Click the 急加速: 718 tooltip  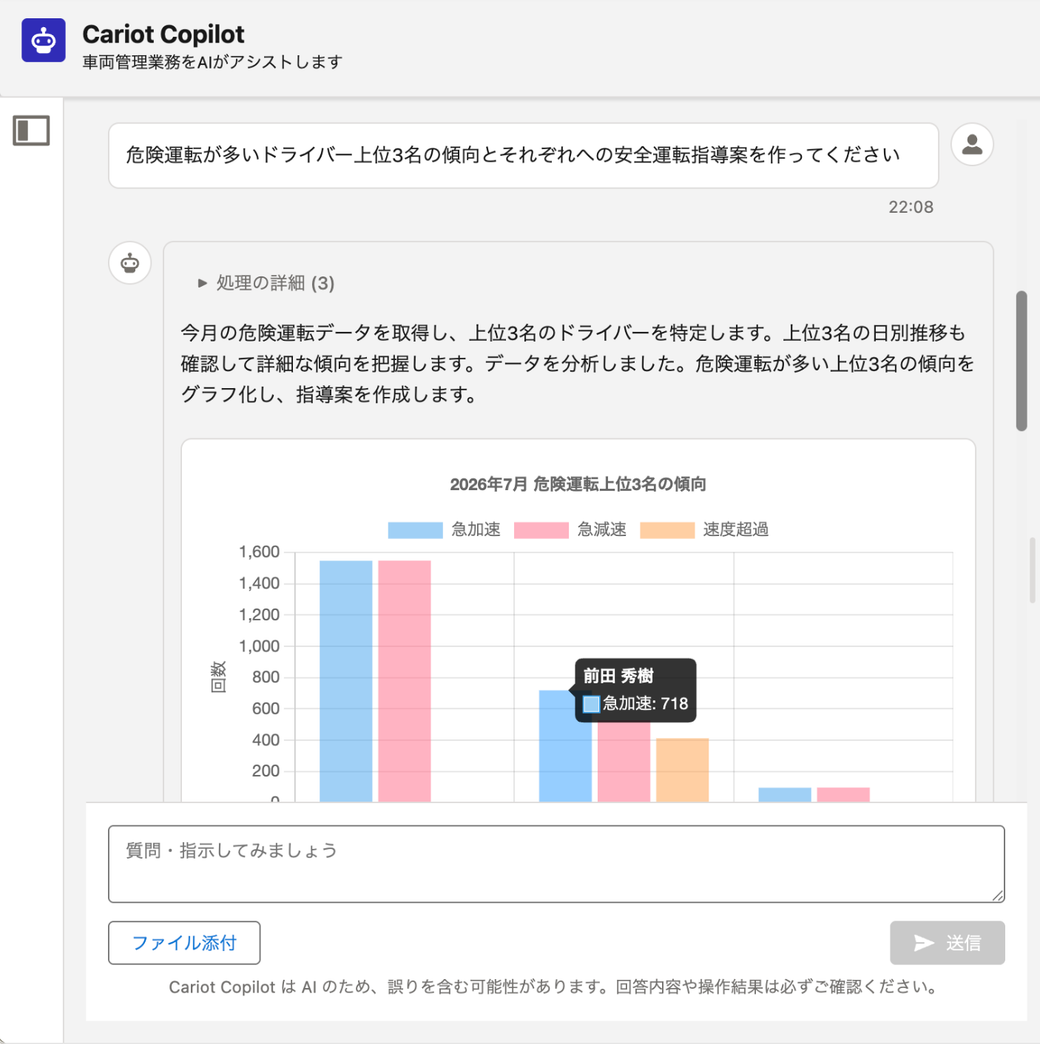click(635, 690)
